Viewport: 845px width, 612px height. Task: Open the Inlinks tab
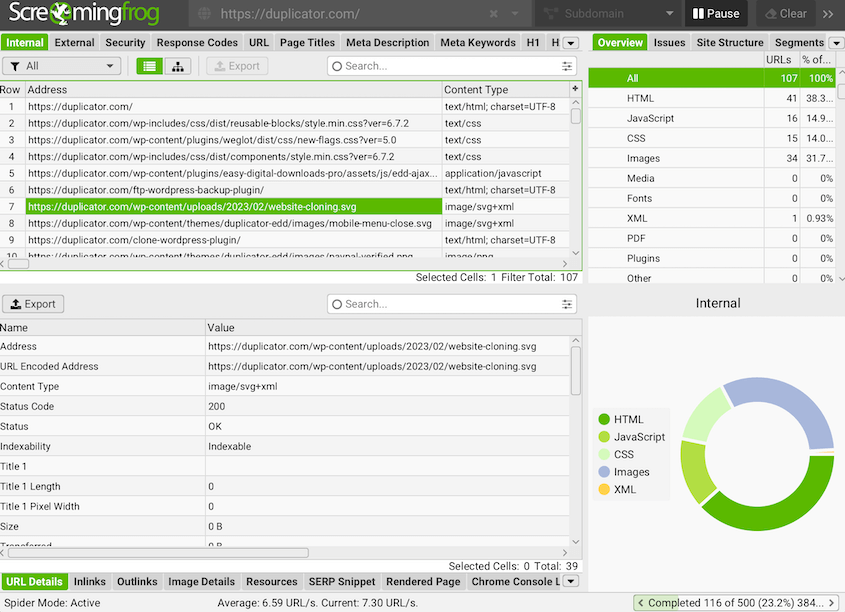coord(89,582)
